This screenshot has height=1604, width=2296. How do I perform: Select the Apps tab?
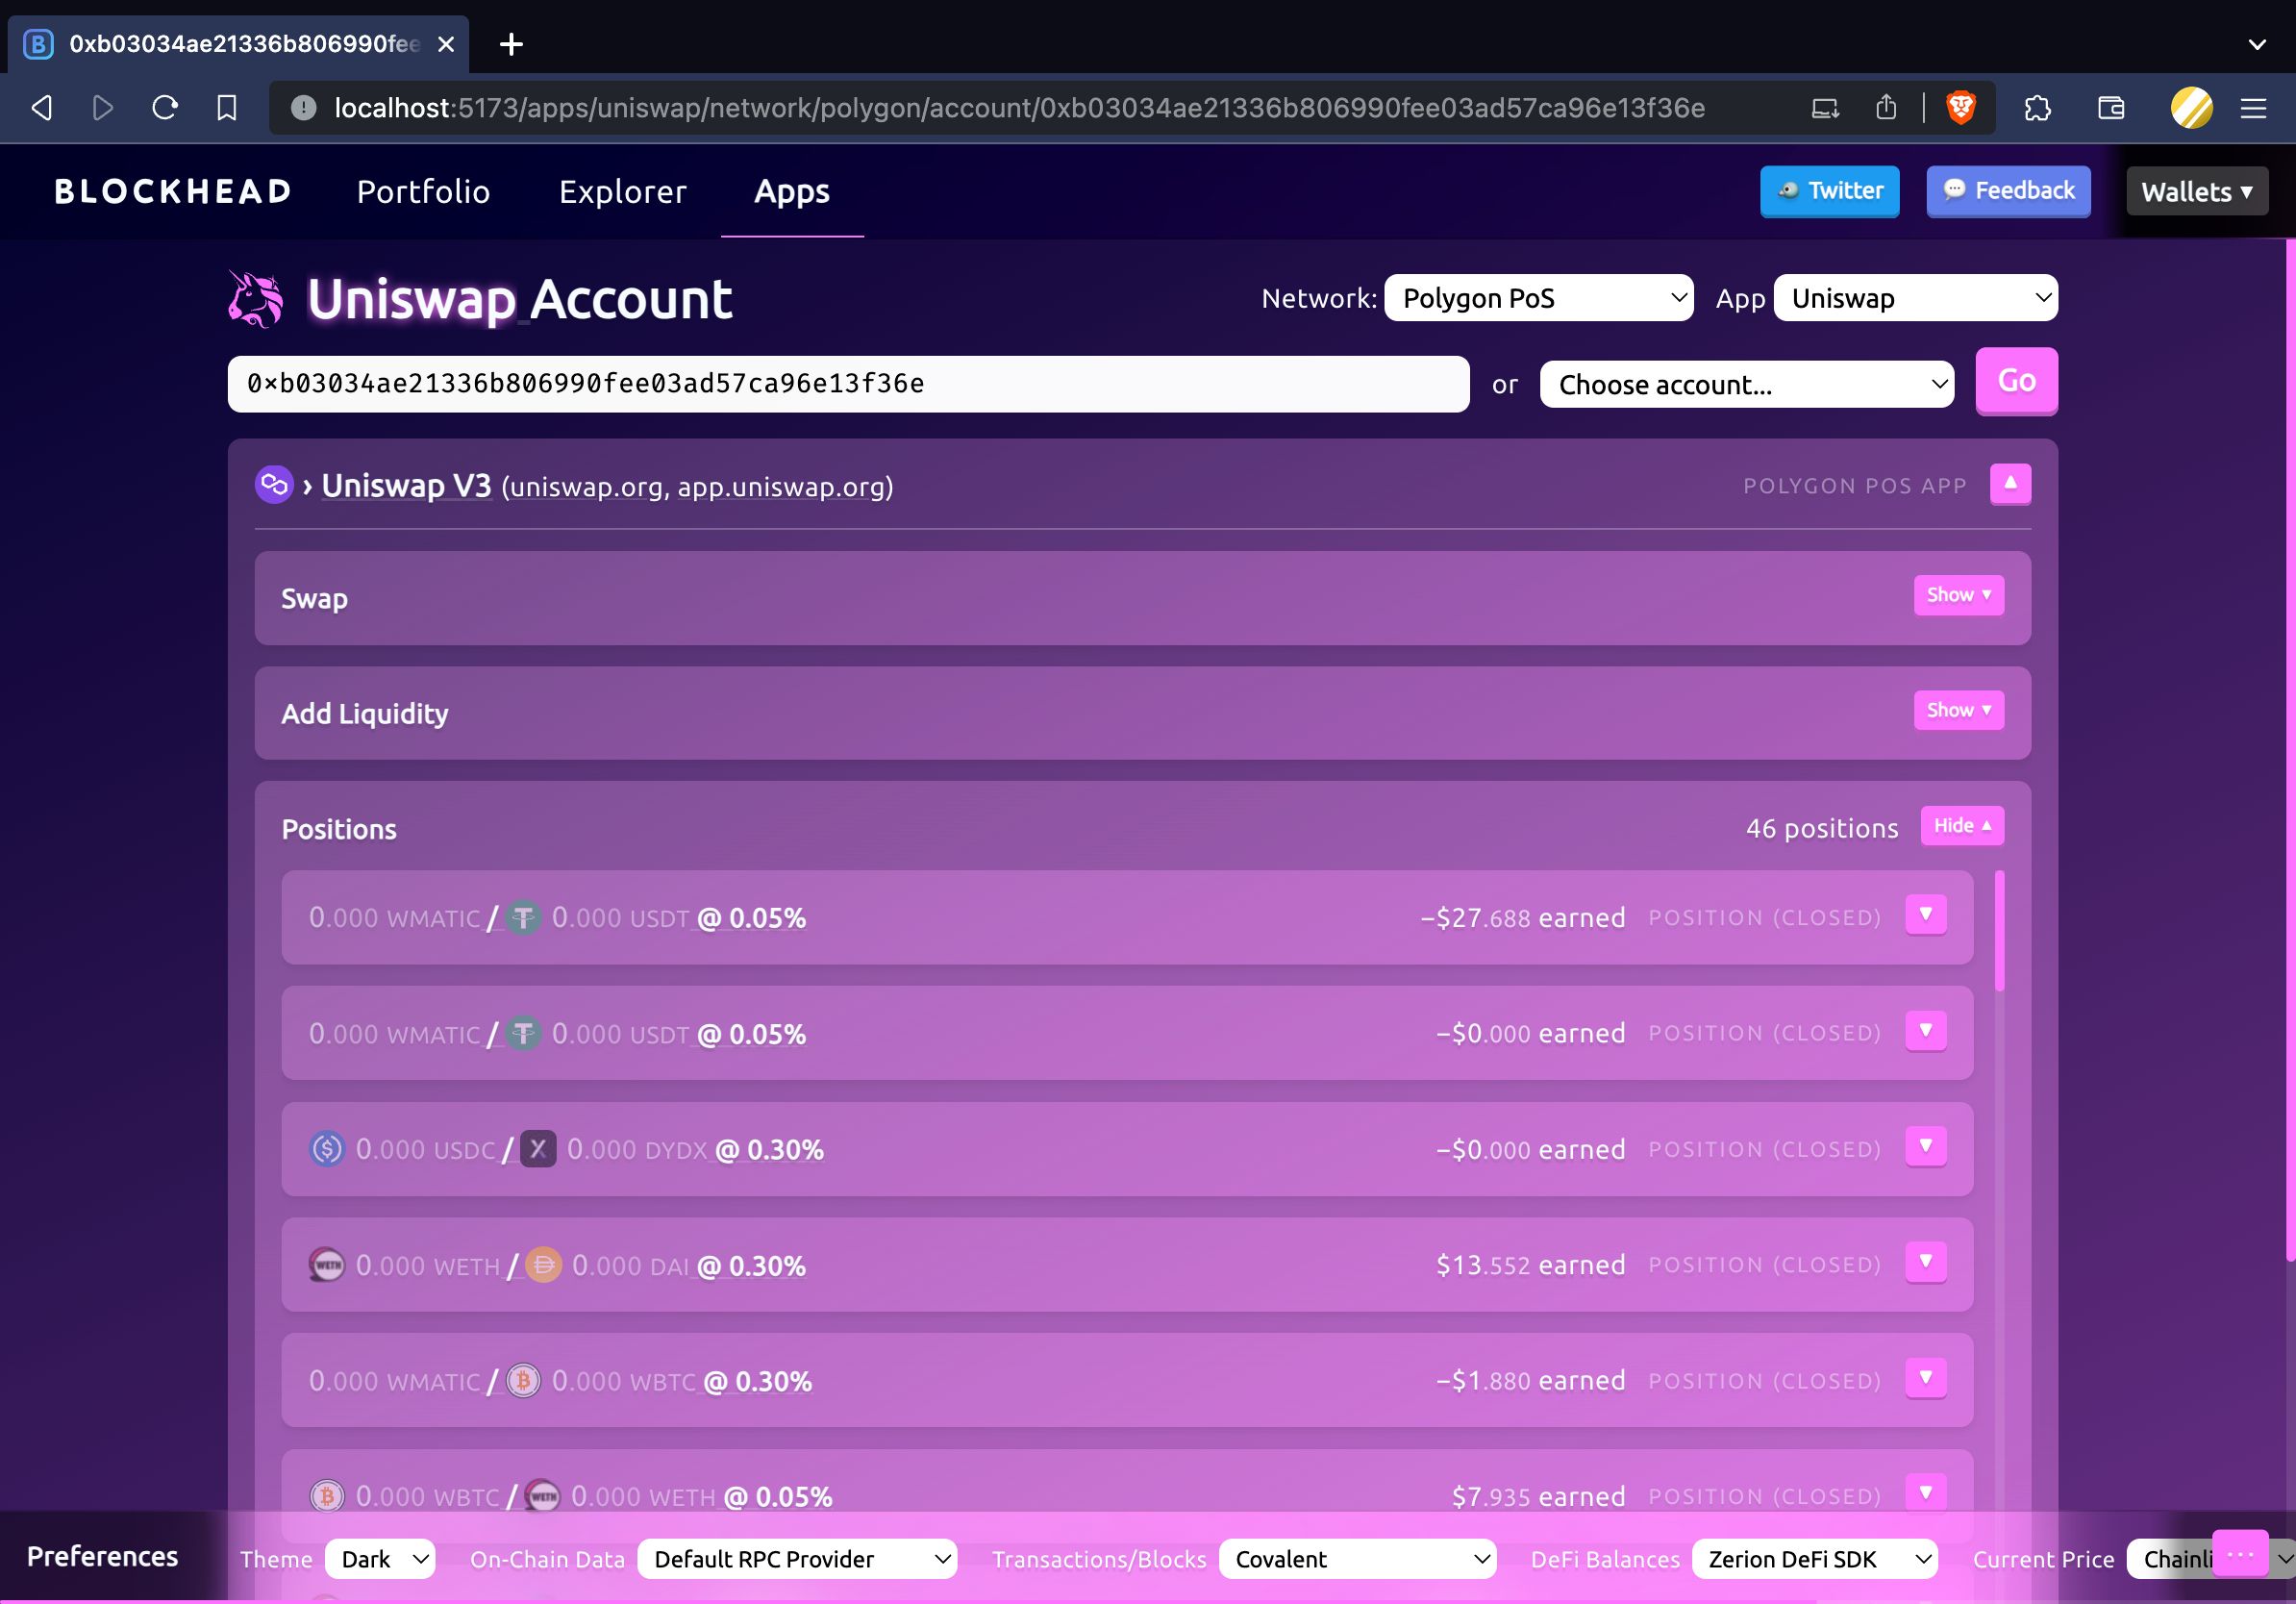(792, 191)
